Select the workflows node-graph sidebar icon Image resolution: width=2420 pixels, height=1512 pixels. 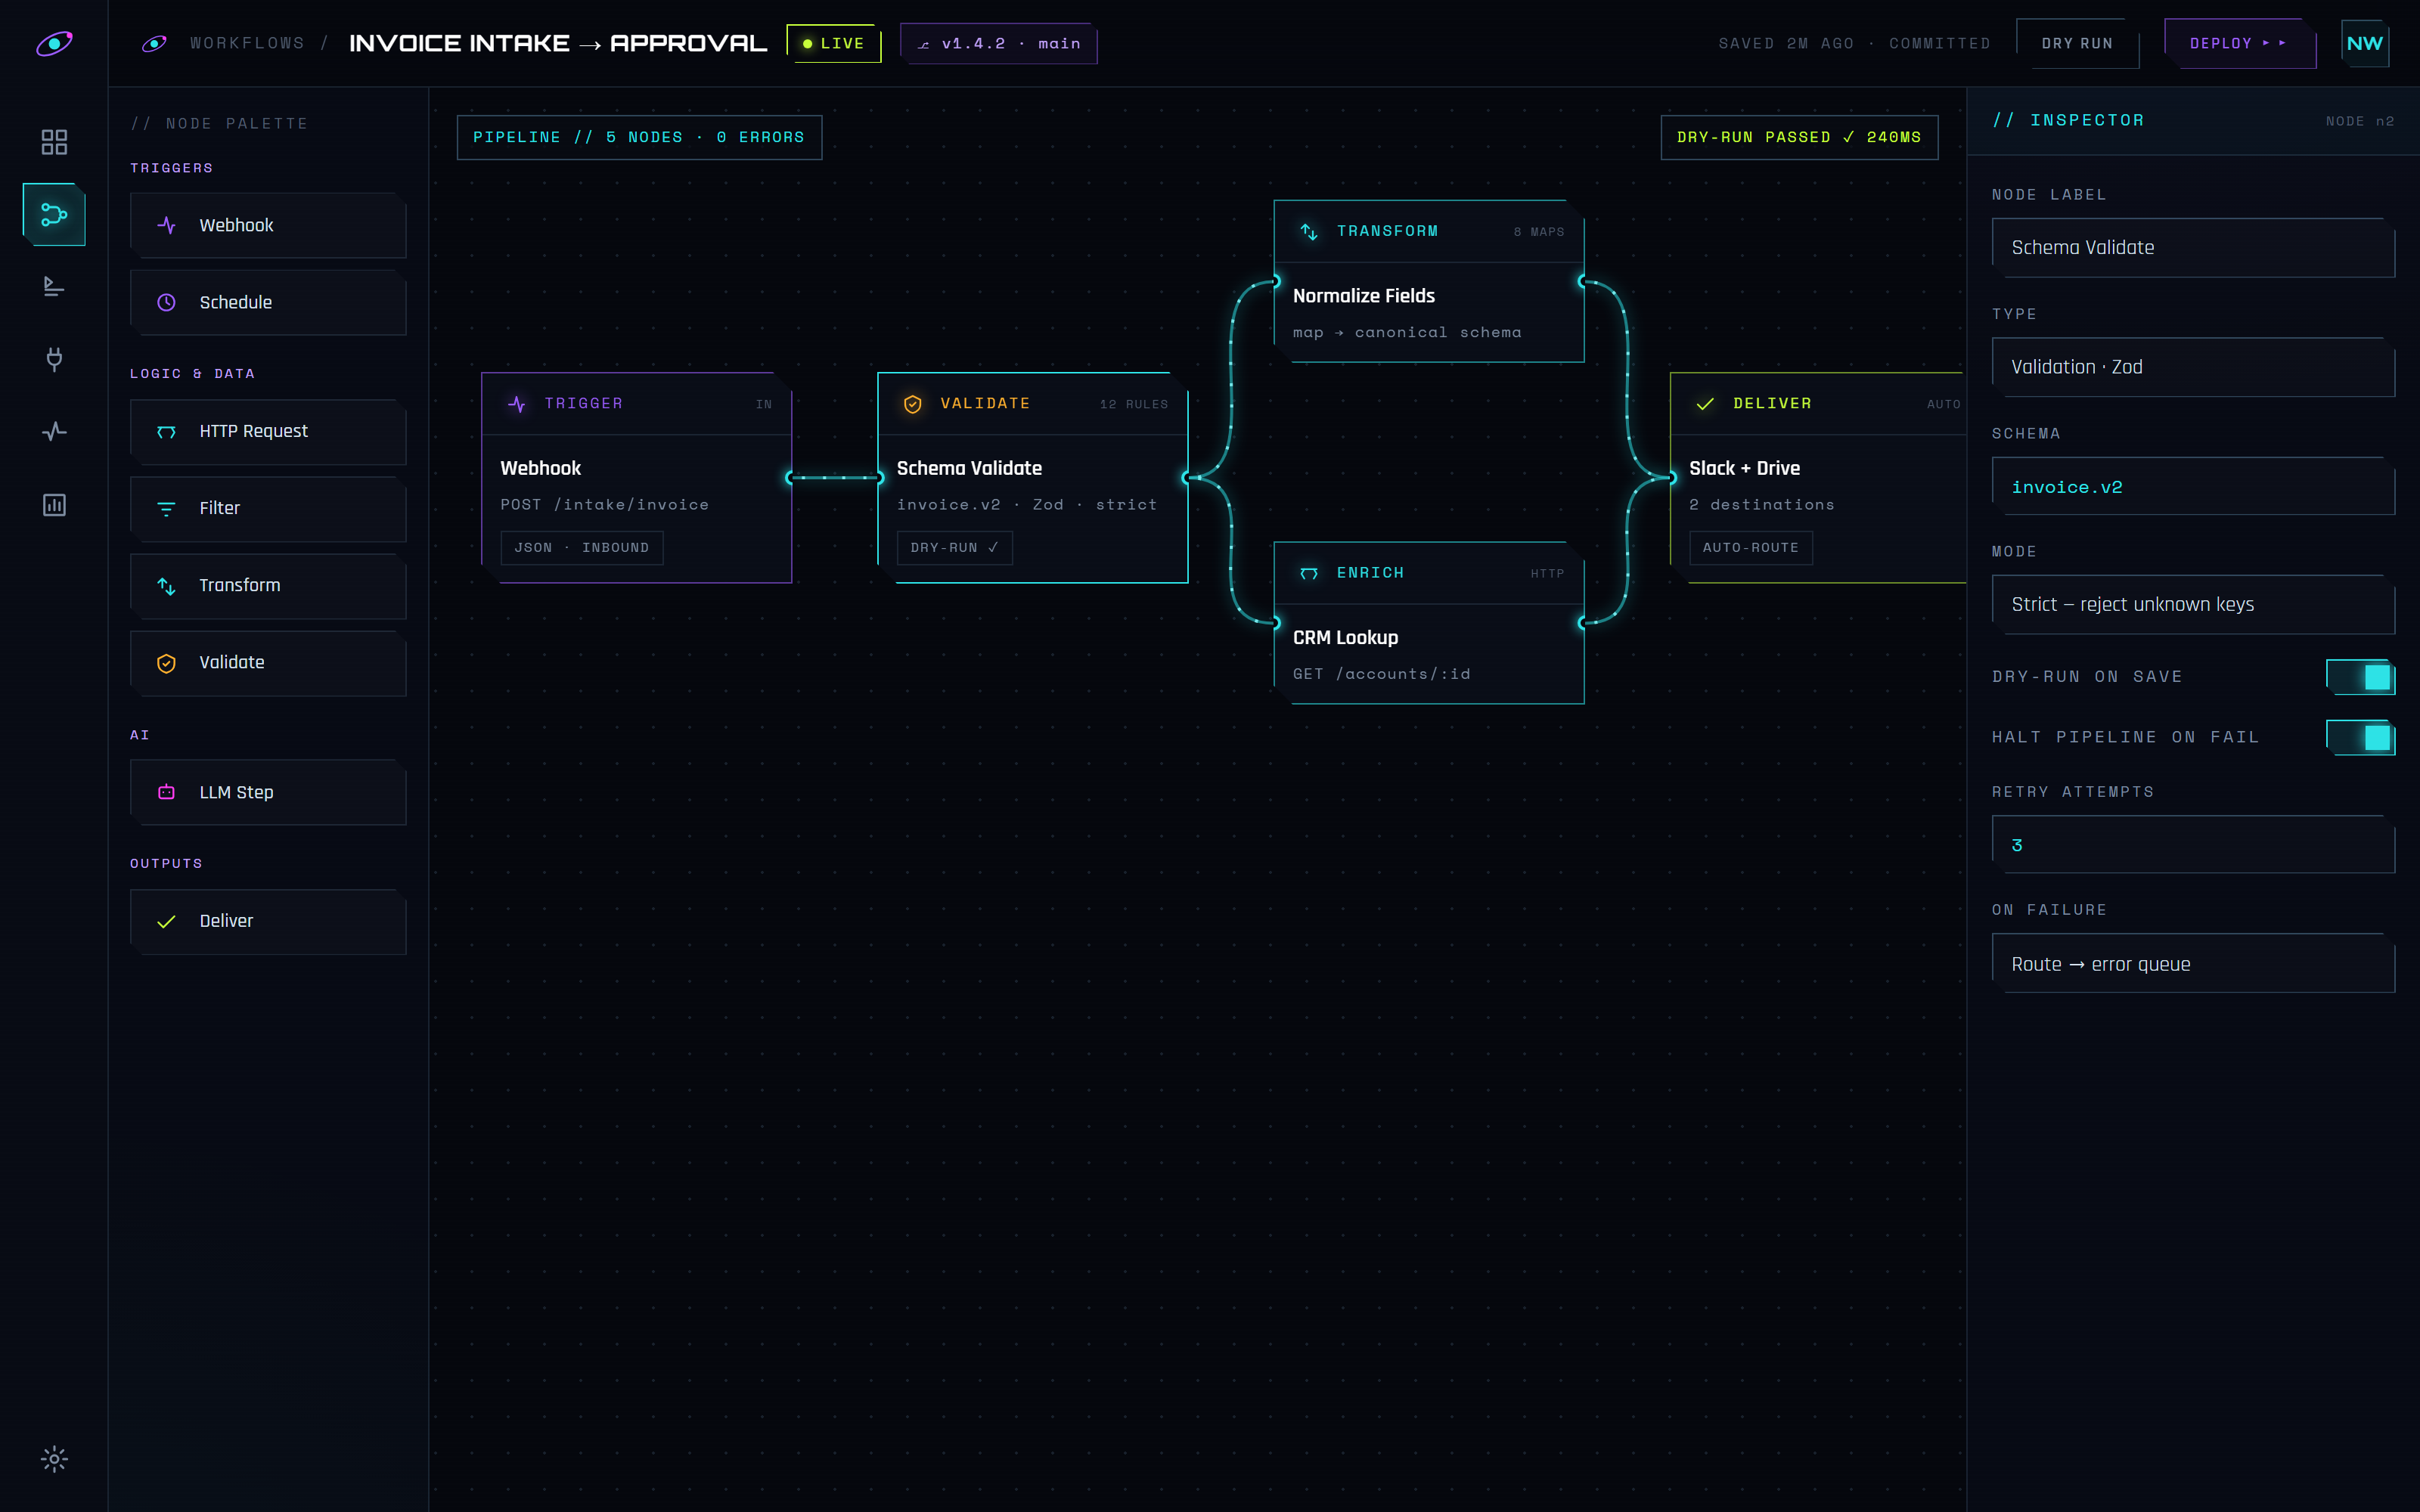pos(54,214)
